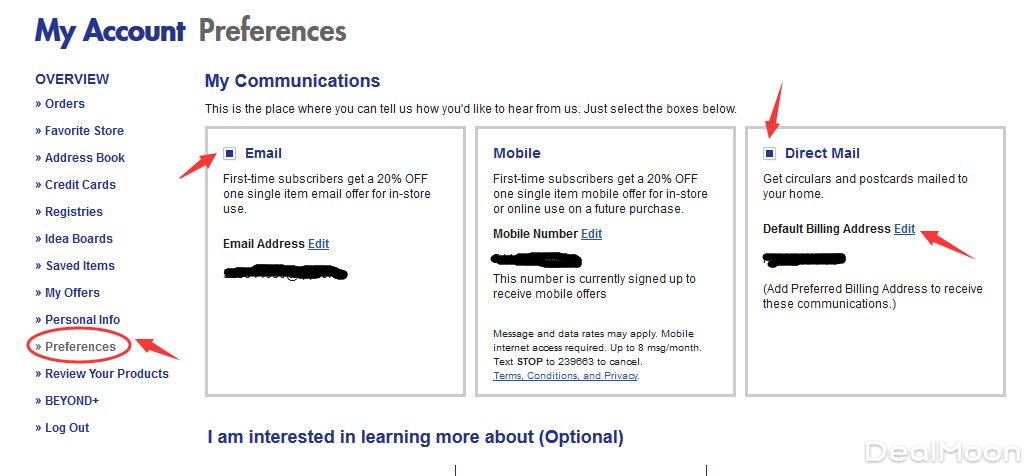Click Log Out
Image resolution: width=1035 pixels, height=476 pixels.
pyautogui.click(x=67, y=428)
